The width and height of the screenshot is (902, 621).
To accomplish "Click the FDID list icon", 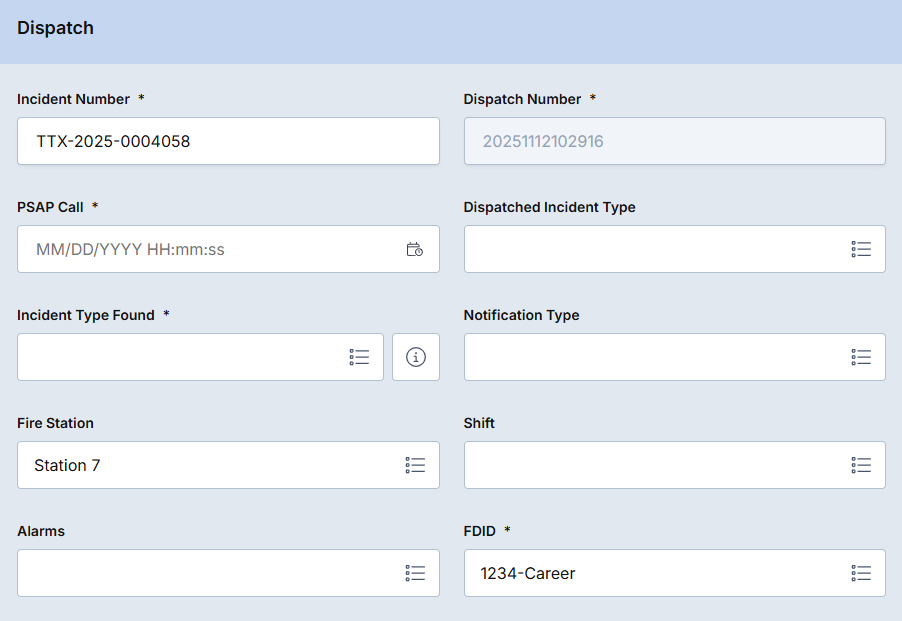I will tap(861, 573).
